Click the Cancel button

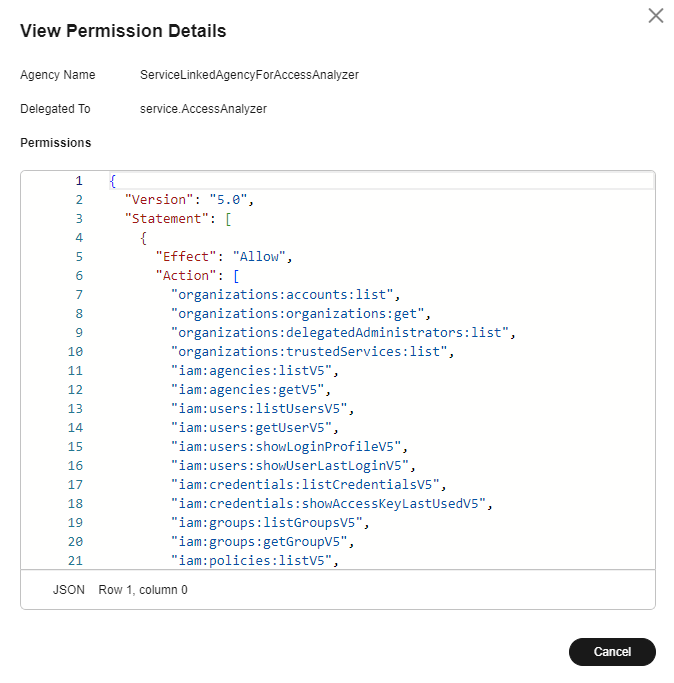[612, 652]
